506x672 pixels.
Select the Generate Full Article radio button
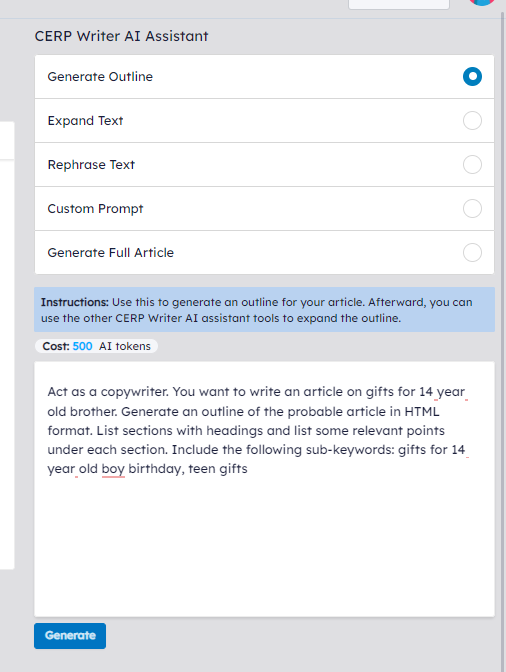pyautogui.click(x=472, y=252)
